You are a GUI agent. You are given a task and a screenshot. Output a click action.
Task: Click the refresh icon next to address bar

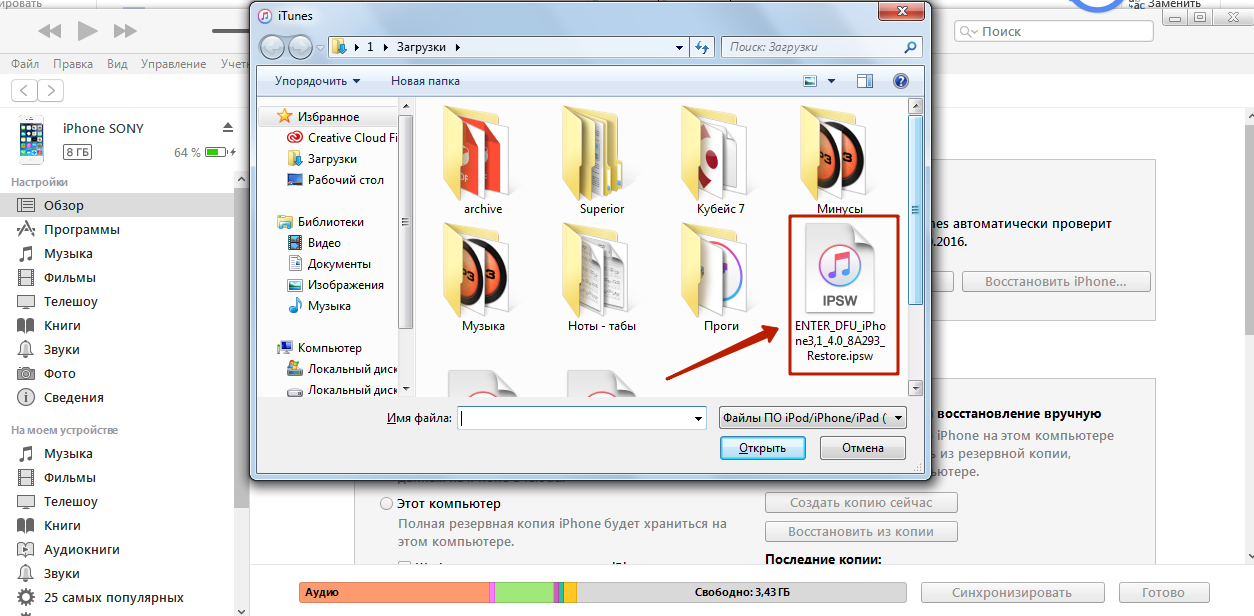(702, 47)
